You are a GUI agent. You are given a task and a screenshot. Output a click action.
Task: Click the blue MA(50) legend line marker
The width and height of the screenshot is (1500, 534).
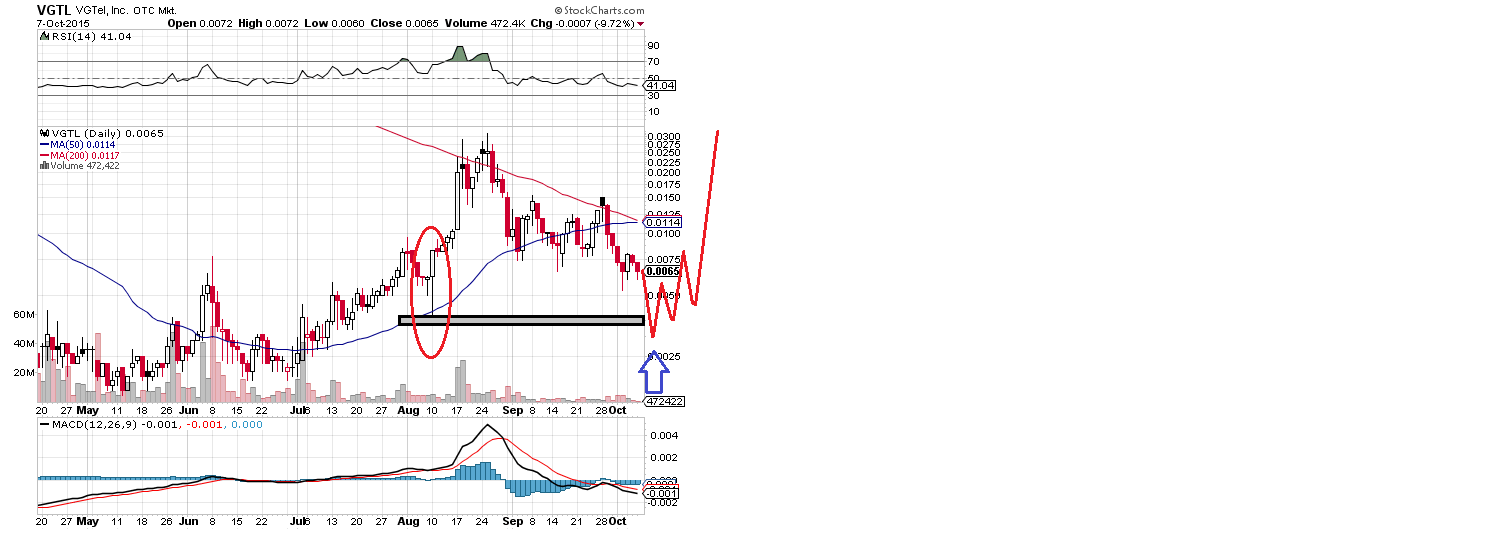click(45, 144)
